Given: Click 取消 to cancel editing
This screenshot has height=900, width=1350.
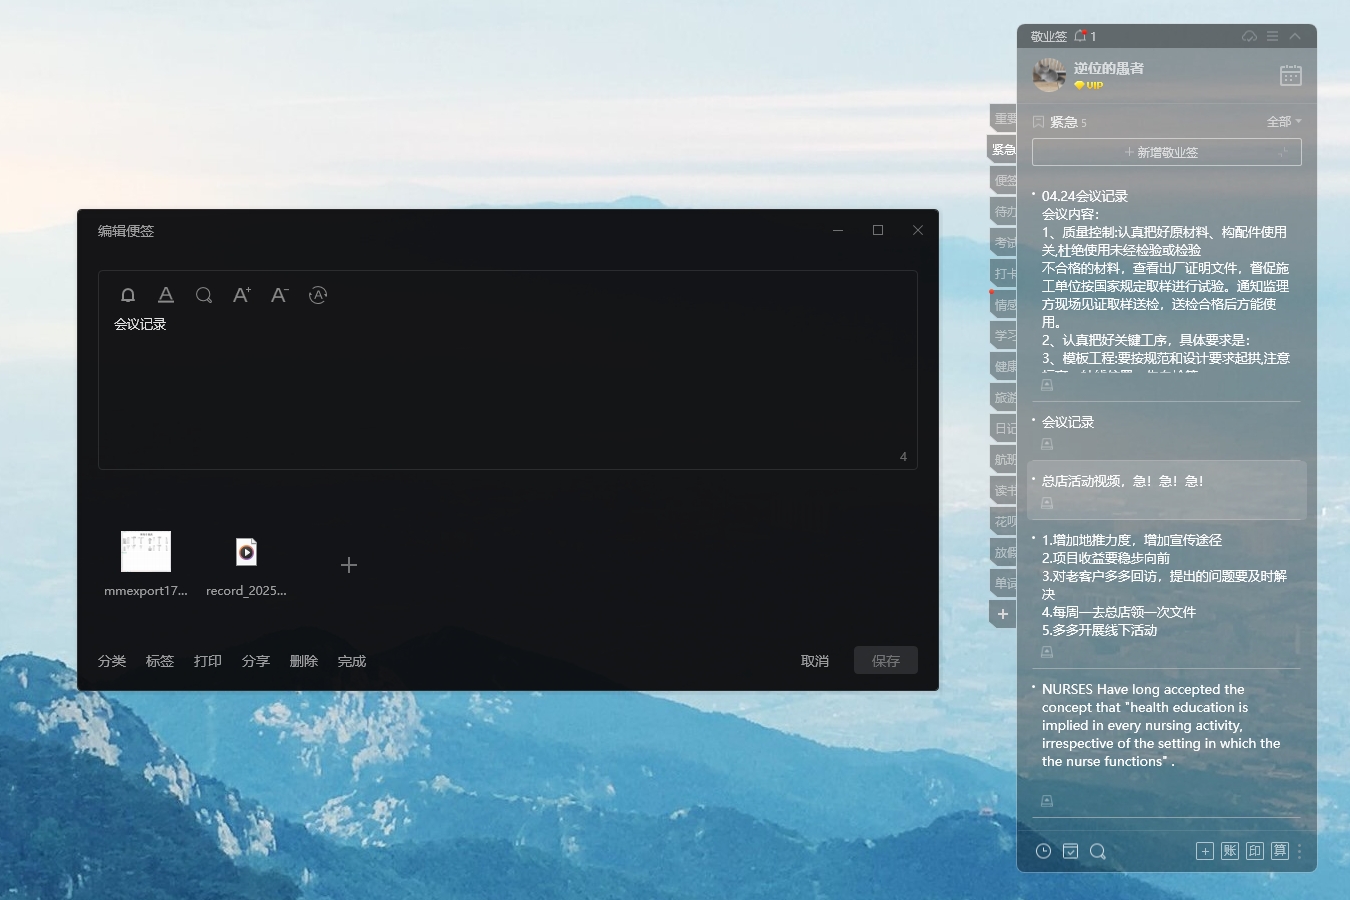Looking at the screenshot, I should 814,661.
